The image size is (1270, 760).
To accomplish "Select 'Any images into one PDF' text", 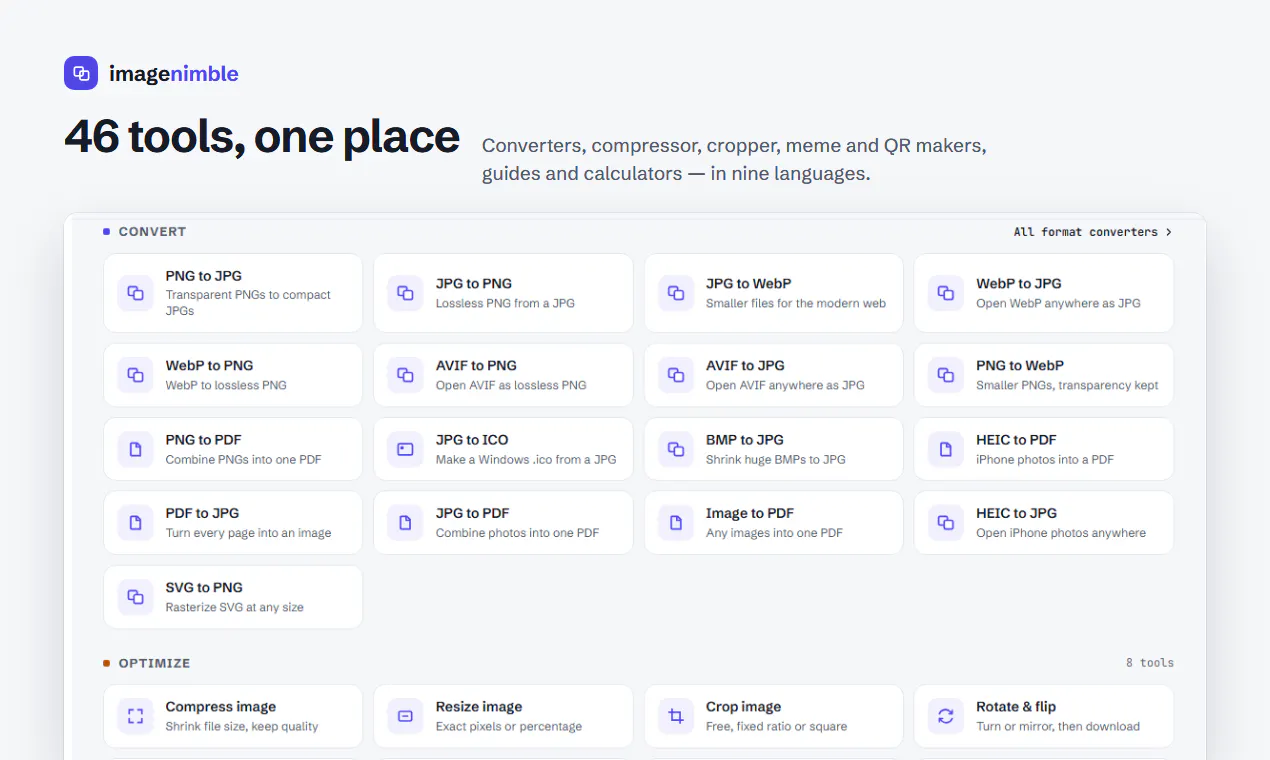I will (x=774, y=533).
